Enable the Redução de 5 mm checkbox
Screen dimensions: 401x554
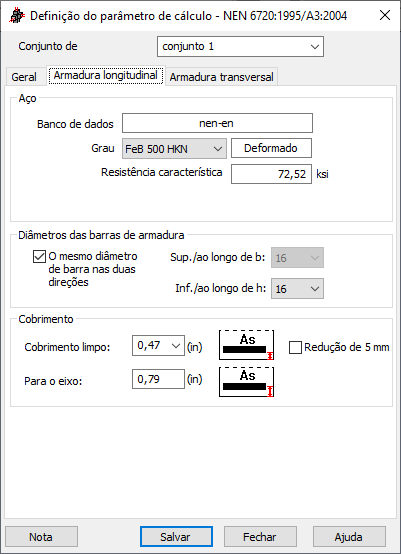point(295,348)
